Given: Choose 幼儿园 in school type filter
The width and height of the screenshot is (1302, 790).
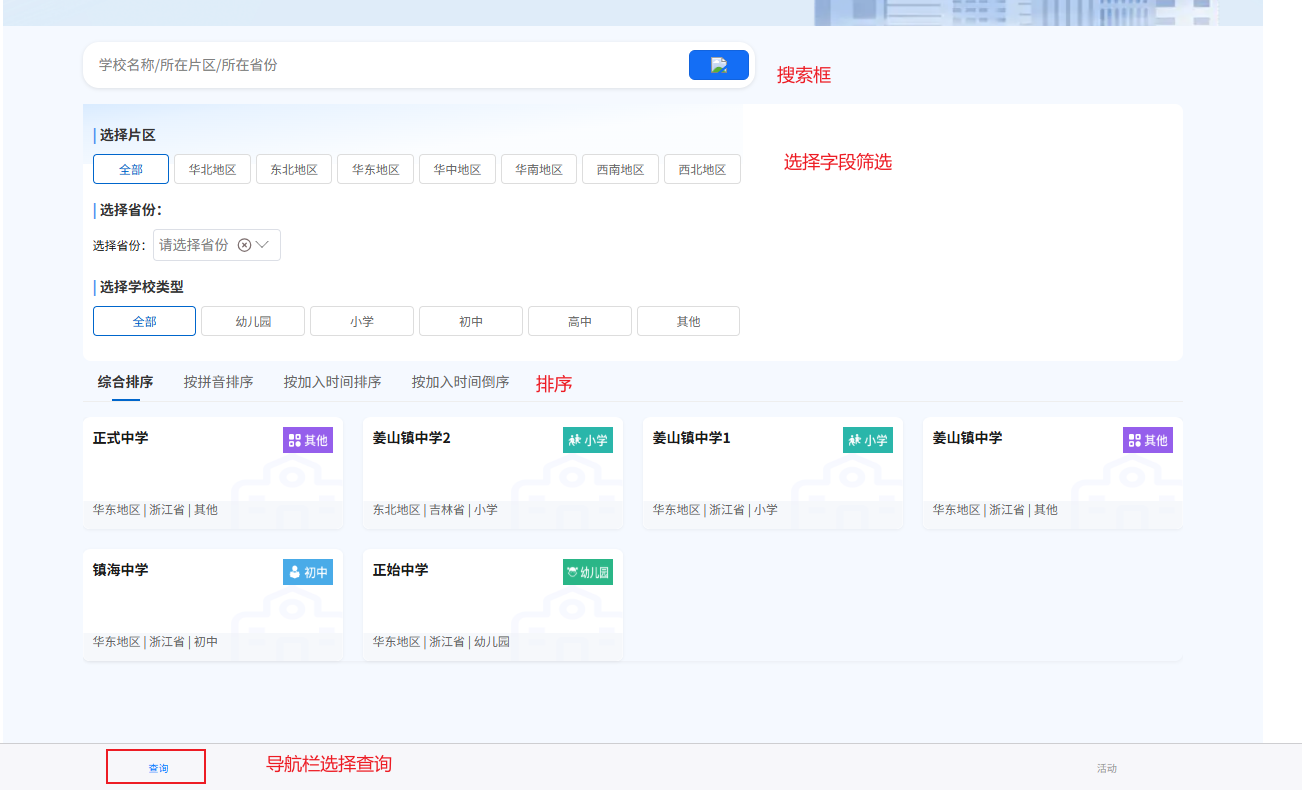Looking at the screenshot, I should click(x=253, y=322).
